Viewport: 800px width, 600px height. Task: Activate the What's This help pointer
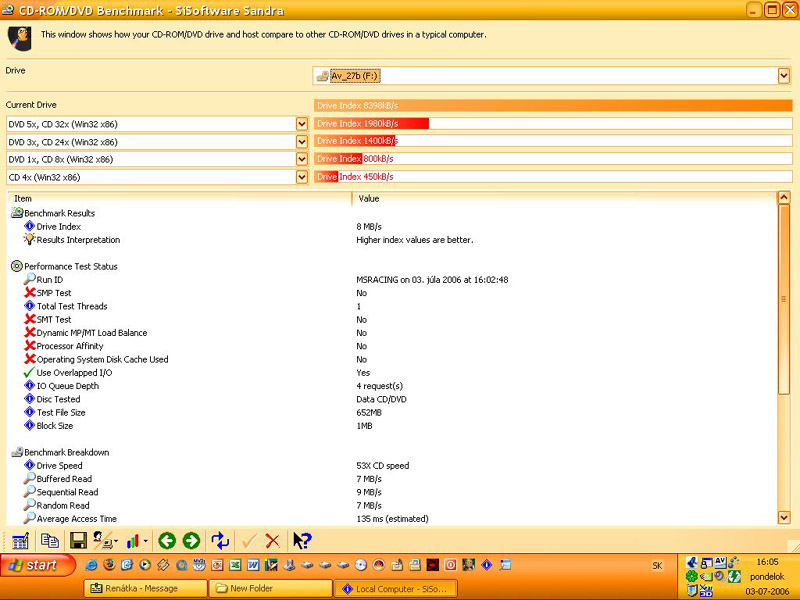[302, 541]
